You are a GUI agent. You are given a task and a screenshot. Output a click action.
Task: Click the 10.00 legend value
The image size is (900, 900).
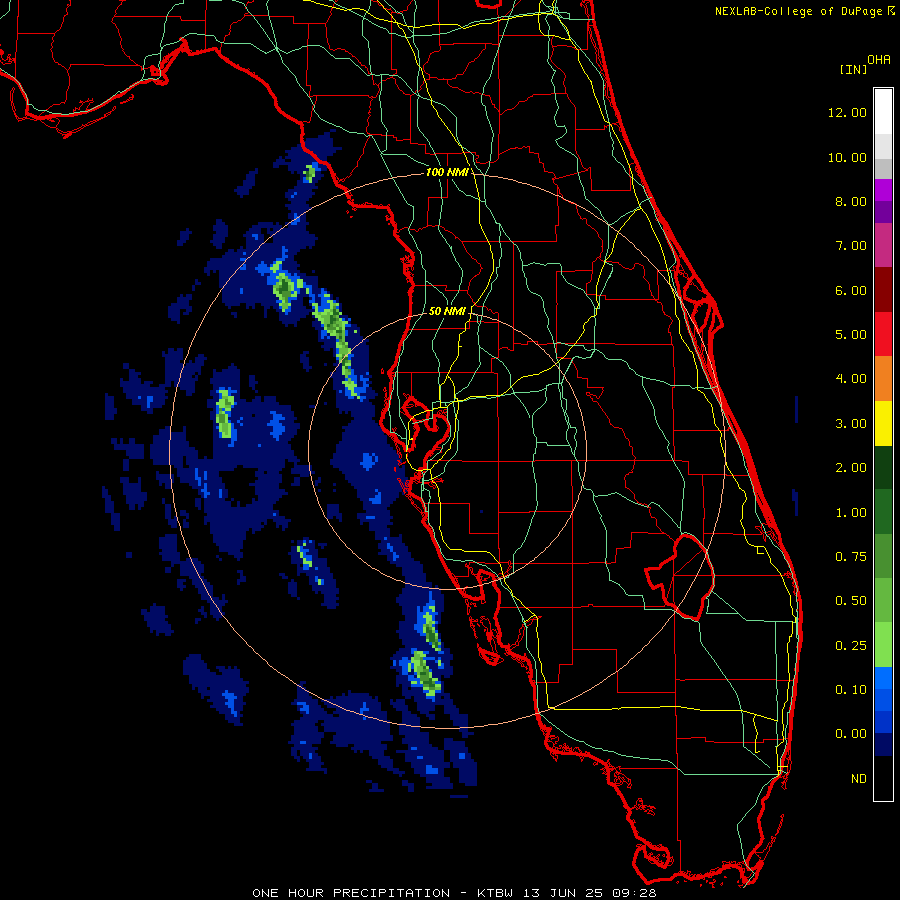coord(847,157)
